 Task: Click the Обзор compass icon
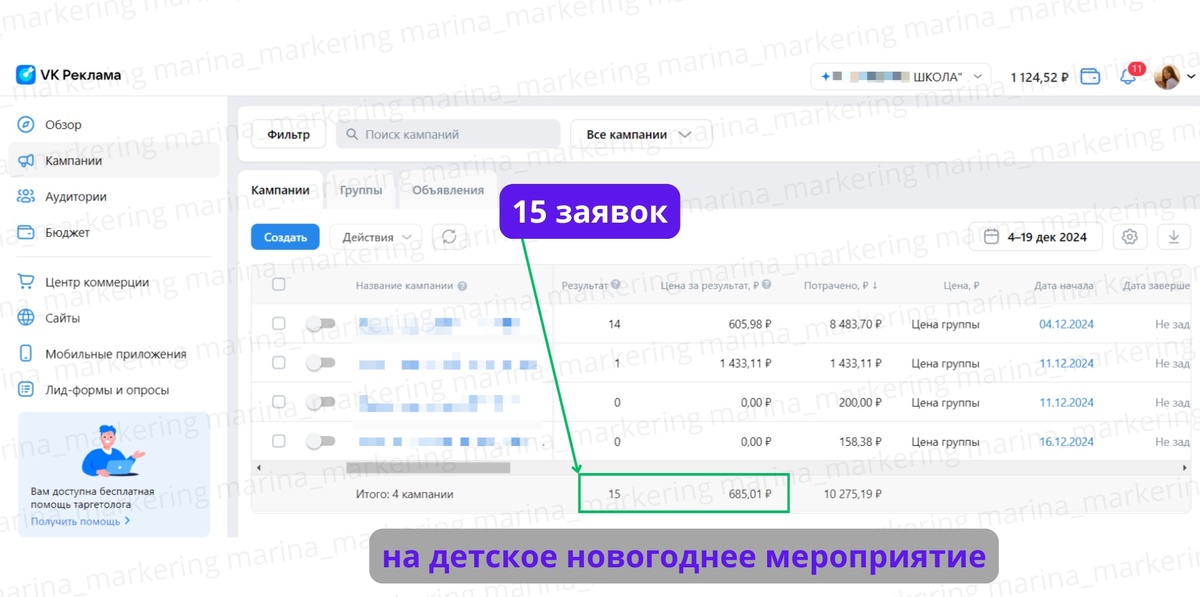click(x=26, y=125)
